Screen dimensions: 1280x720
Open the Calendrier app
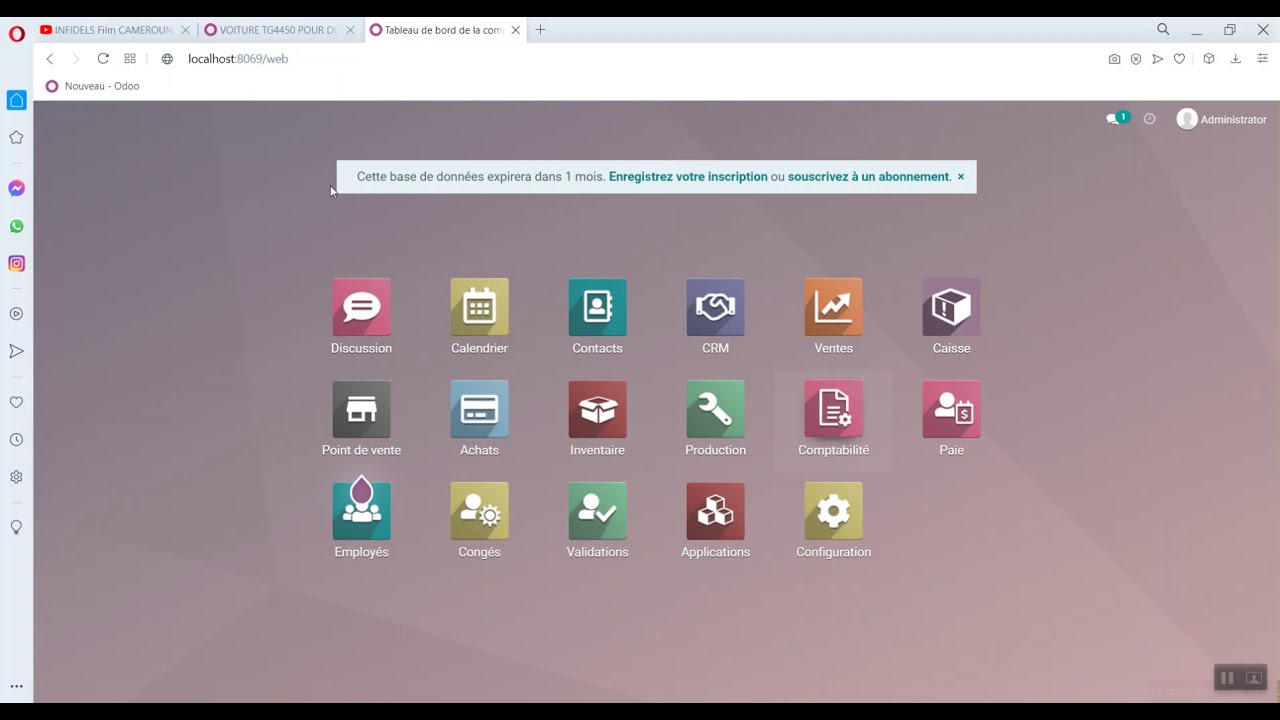[x=479, y=308]
